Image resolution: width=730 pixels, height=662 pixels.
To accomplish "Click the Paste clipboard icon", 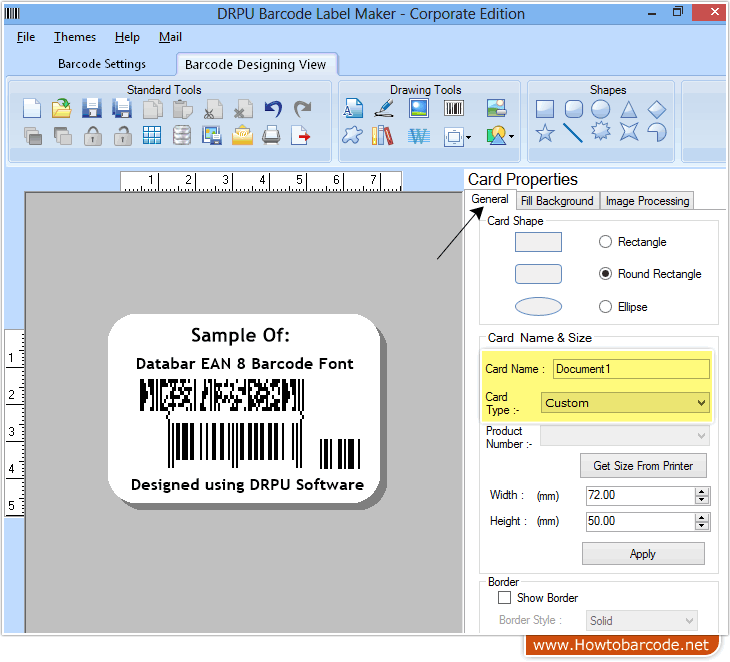I will pos(182,109).
